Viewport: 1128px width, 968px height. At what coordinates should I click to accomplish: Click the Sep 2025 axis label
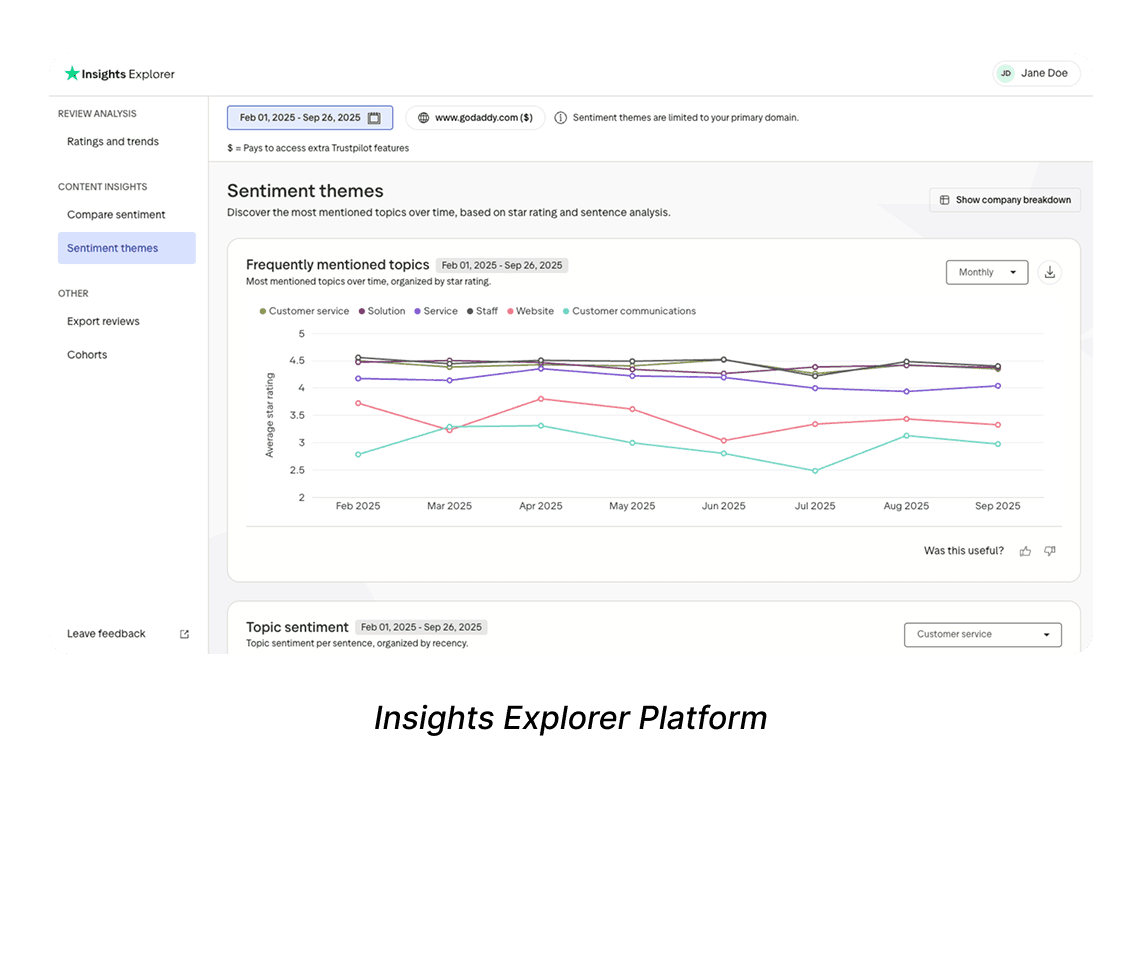click(998, 506)
